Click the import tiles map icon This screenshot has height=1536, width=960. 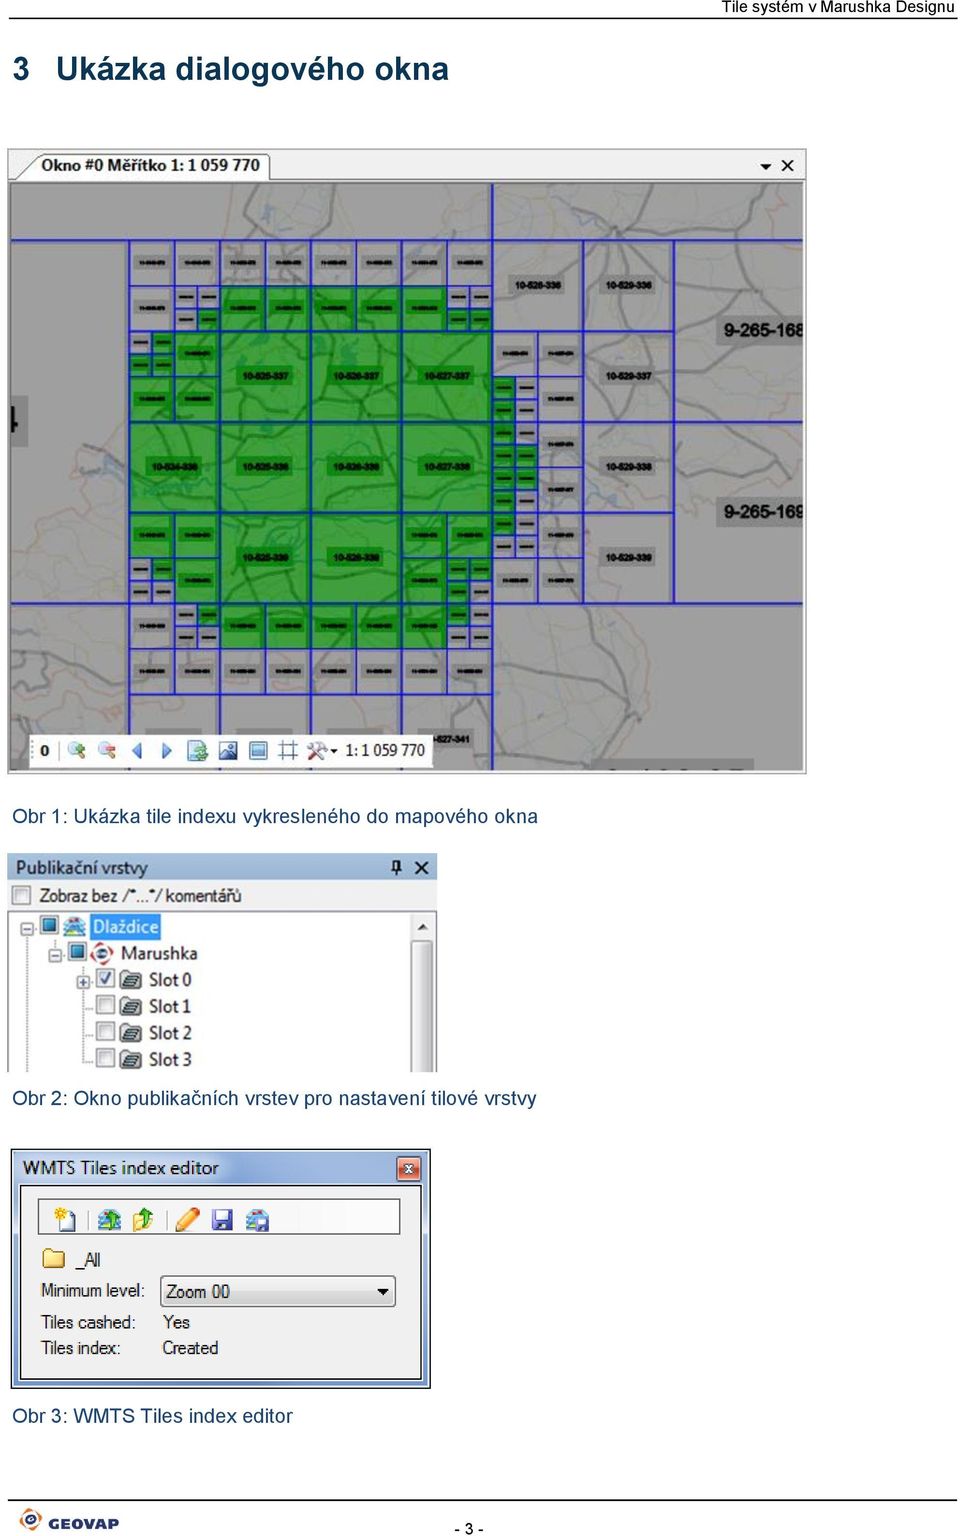(110, 1219)
